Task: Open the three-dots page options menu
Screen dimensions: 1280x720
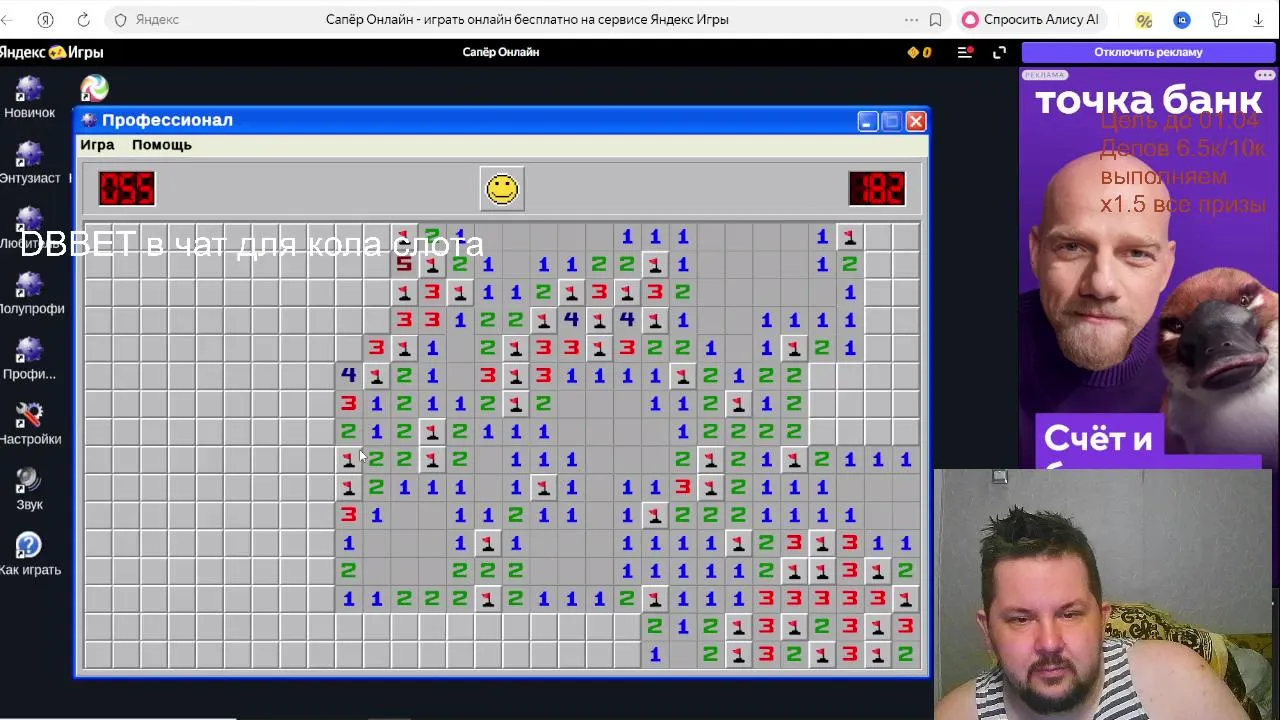Action: point(911,19)
